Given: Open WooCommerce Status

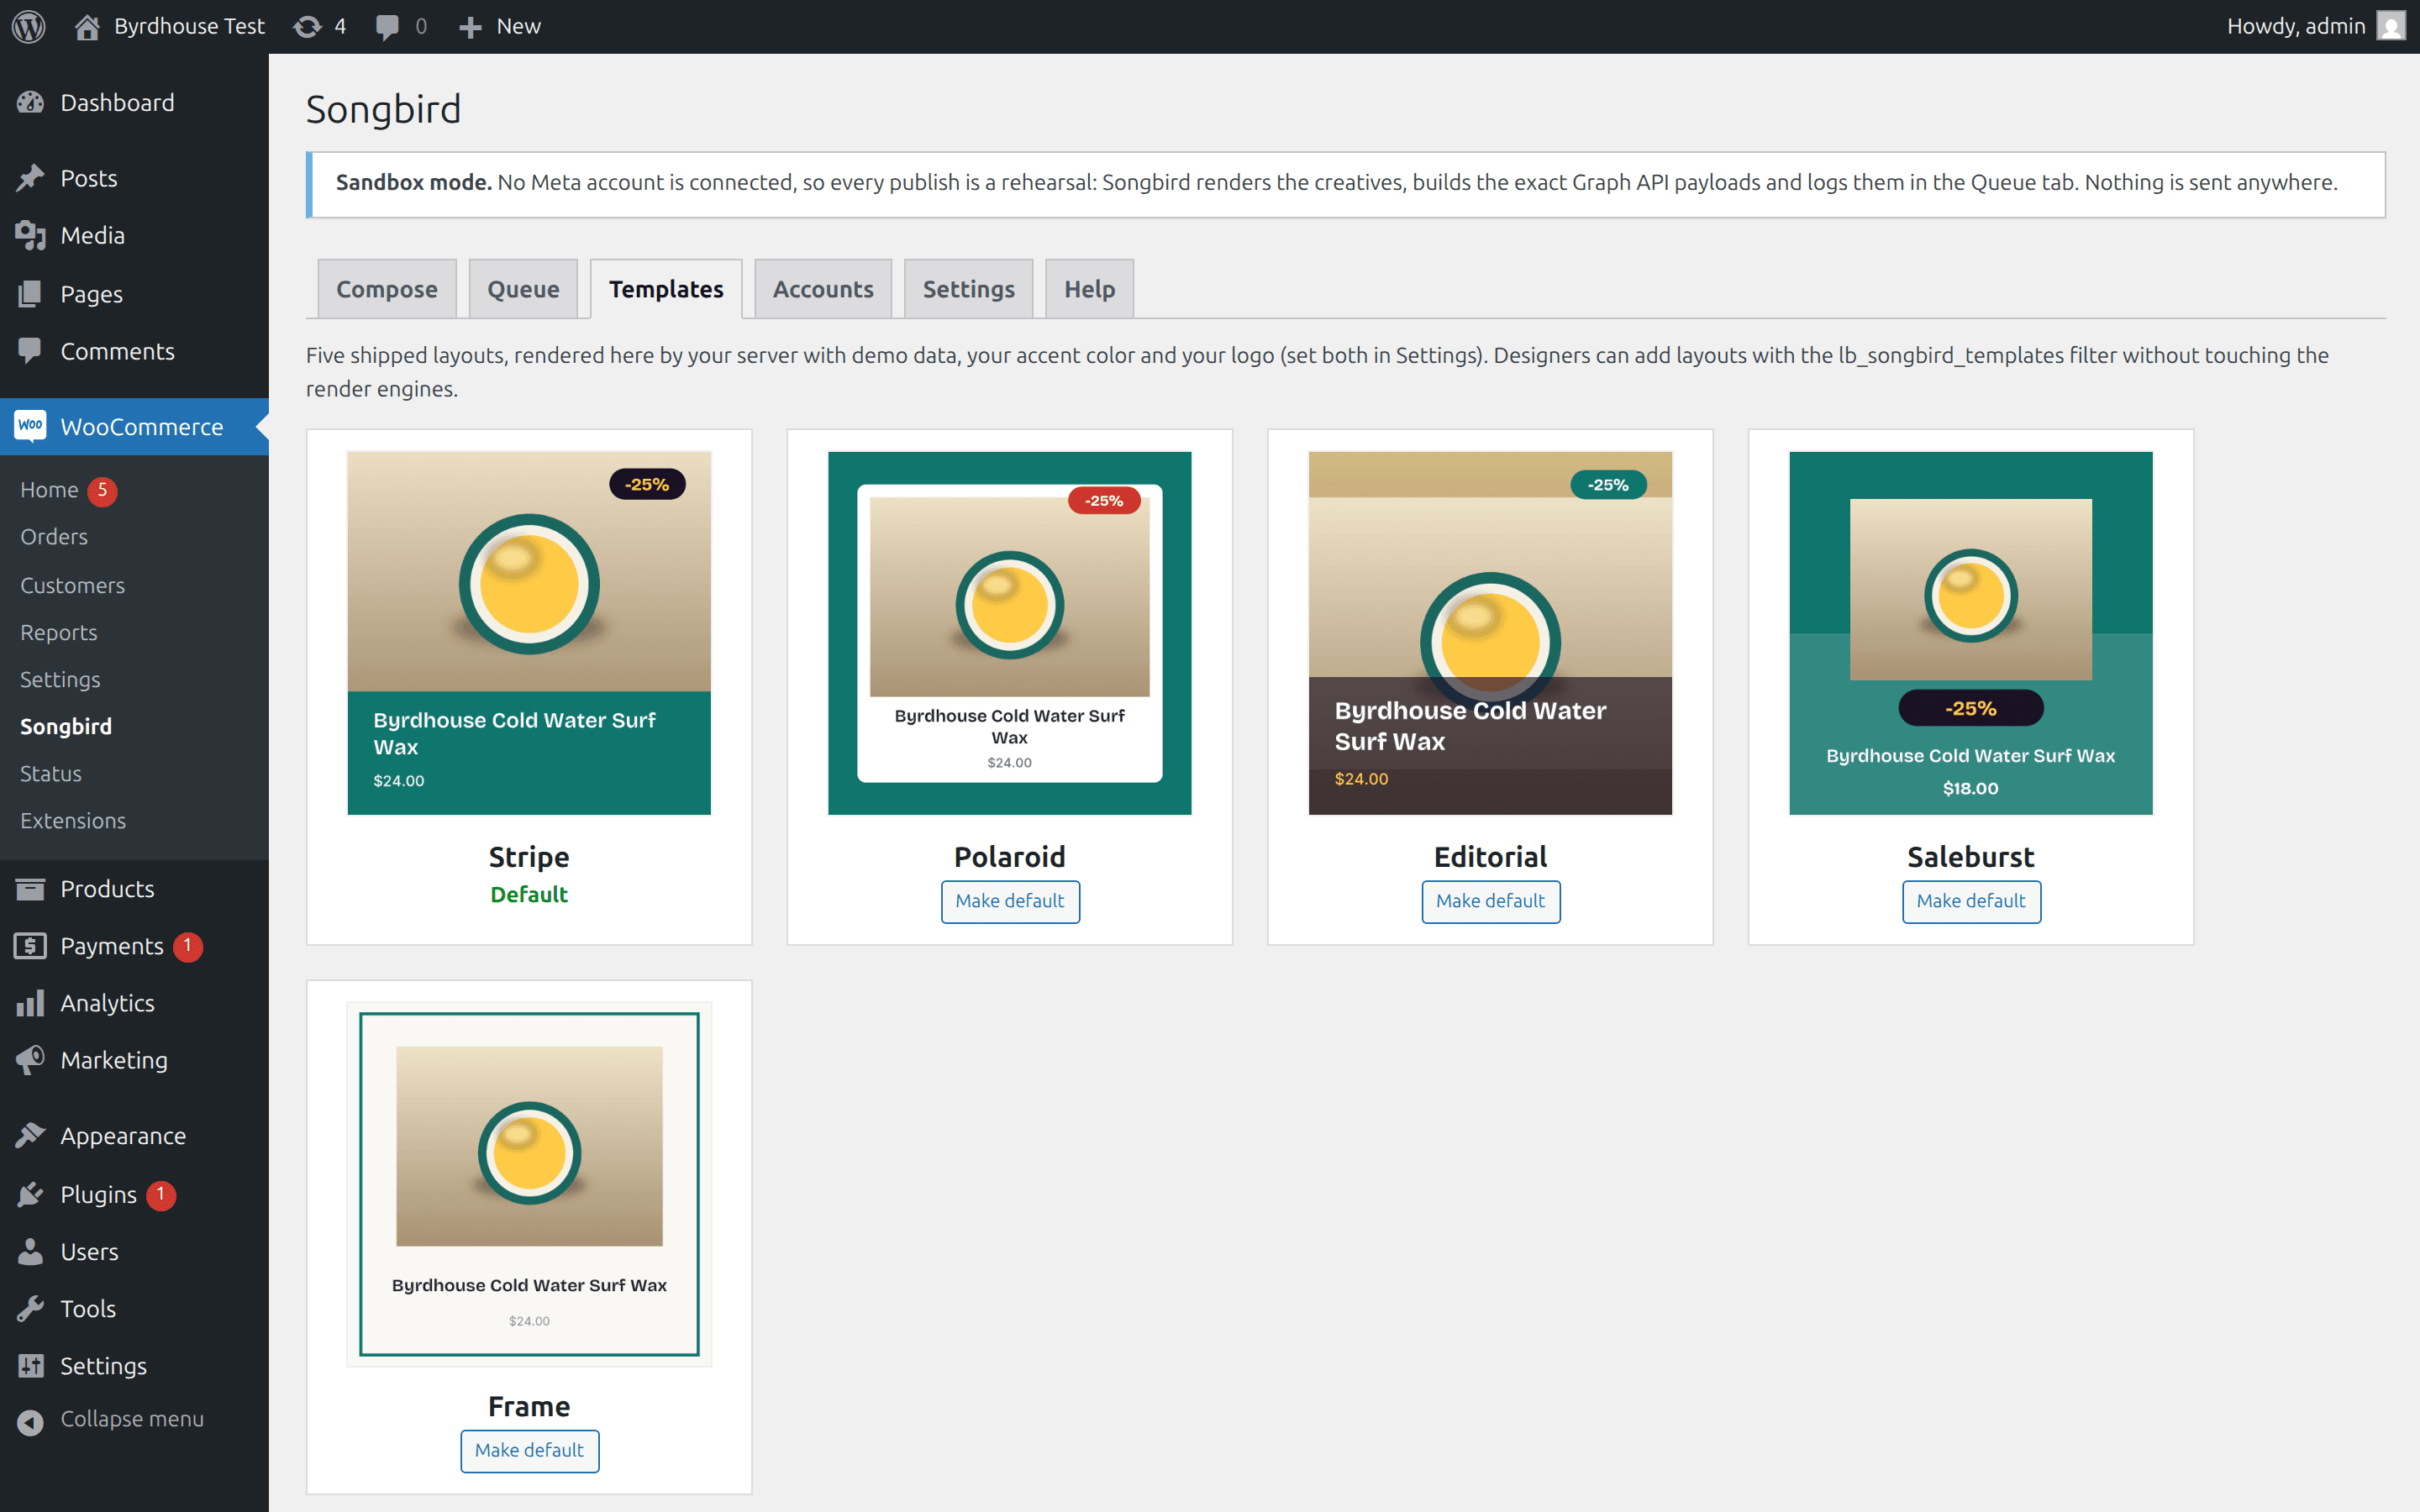Looking at the screenshot, I should (51, 773).
